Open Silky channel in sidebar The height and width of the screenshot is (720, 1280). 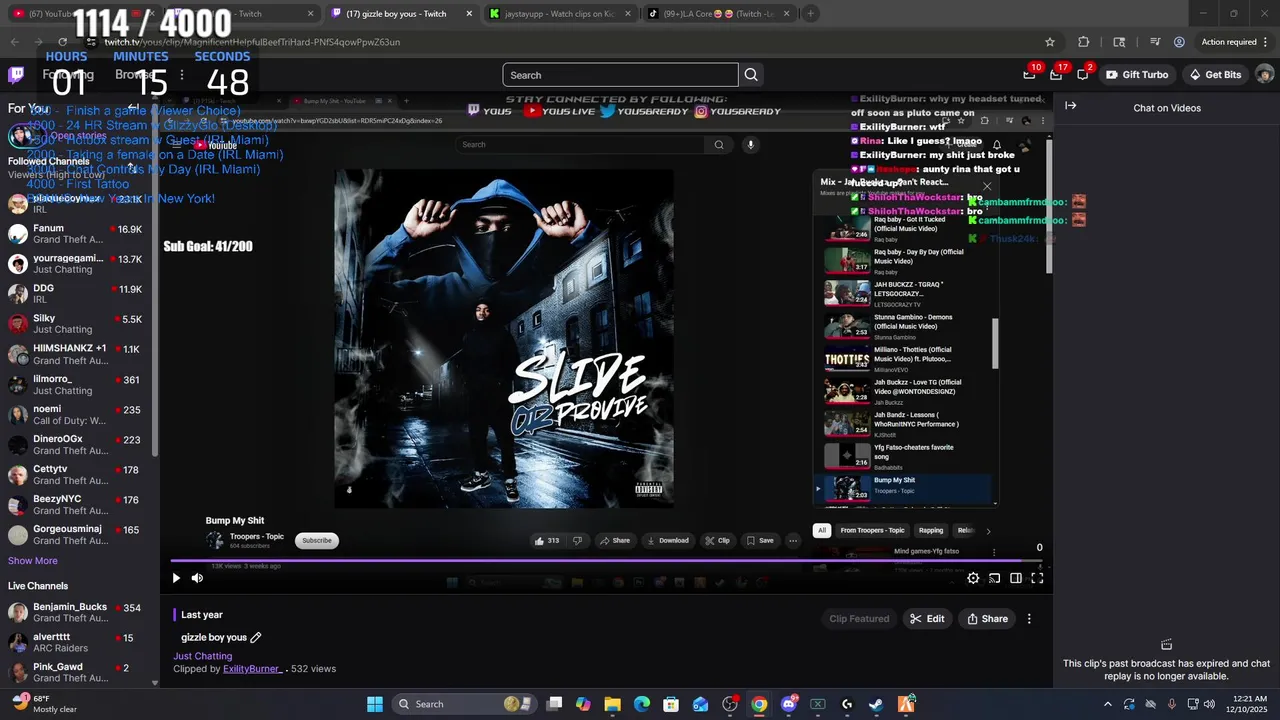(76, 324)
